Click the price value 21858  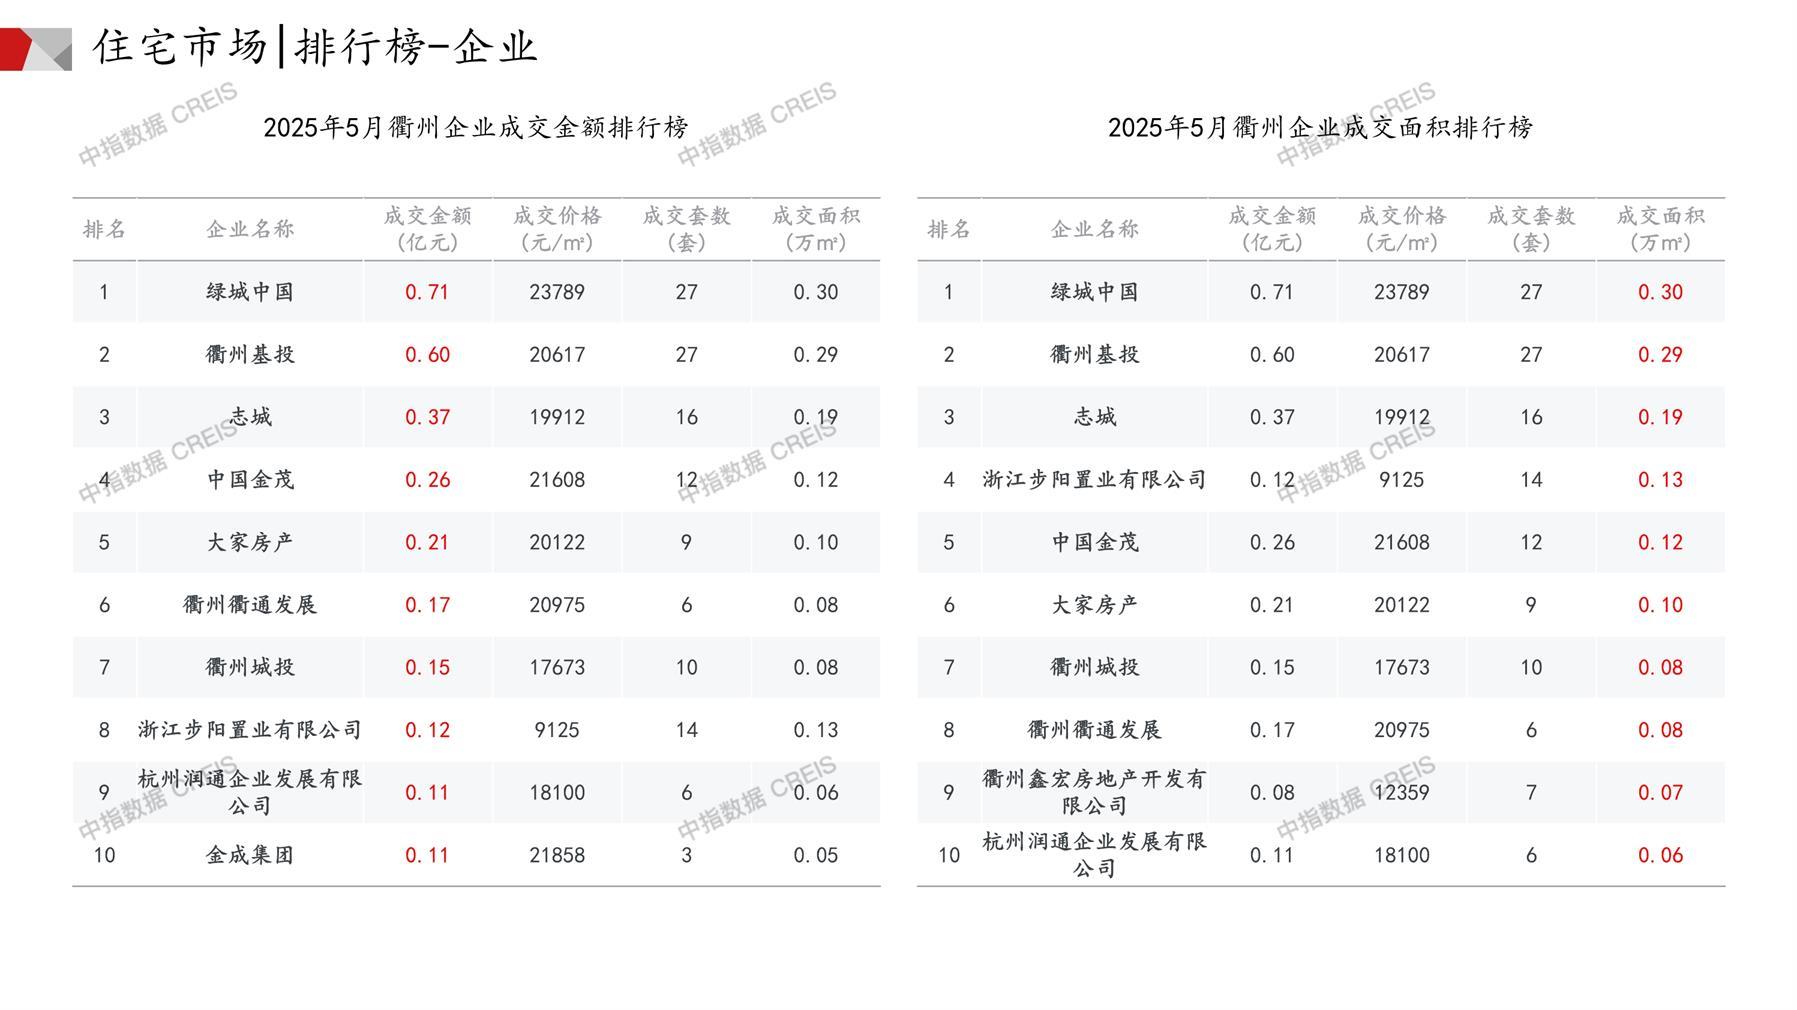[x=557, y=855]
